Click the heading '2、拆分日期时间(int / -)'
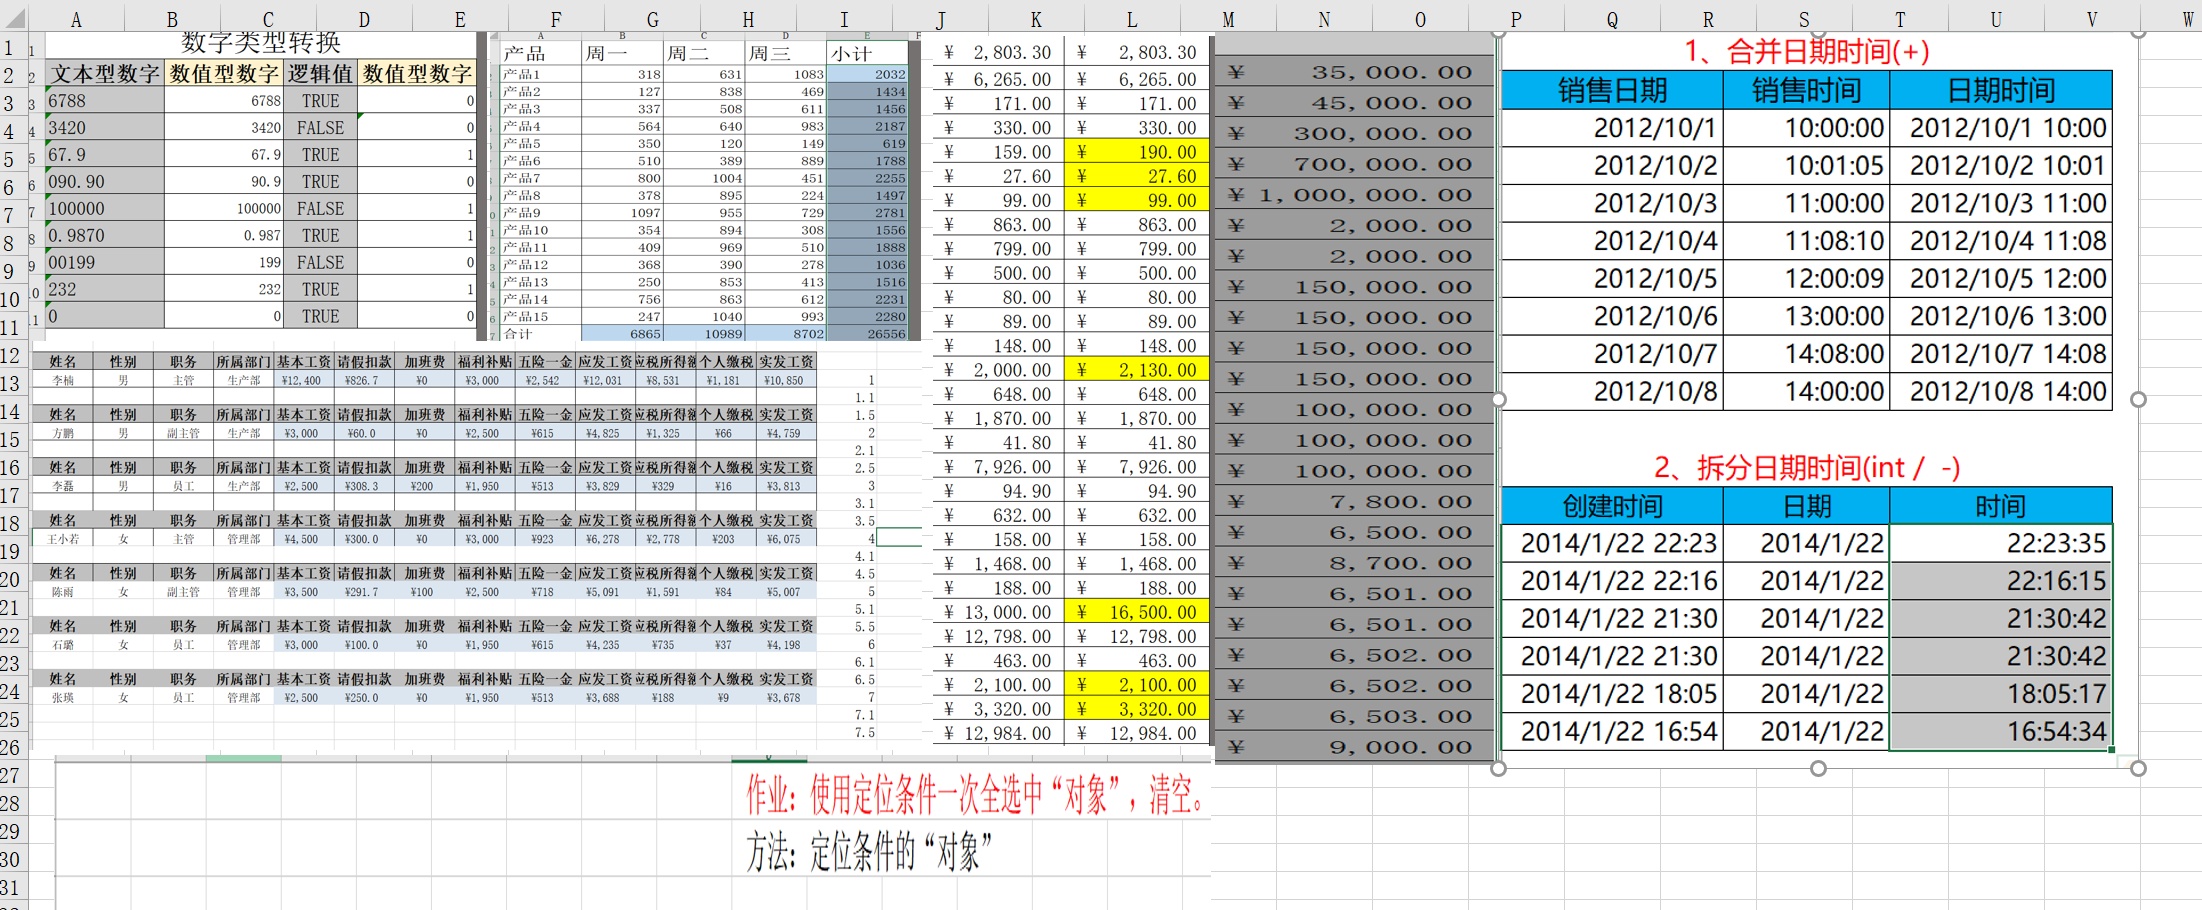This screenshot has height=910, width=2202. pos(1807,467)
